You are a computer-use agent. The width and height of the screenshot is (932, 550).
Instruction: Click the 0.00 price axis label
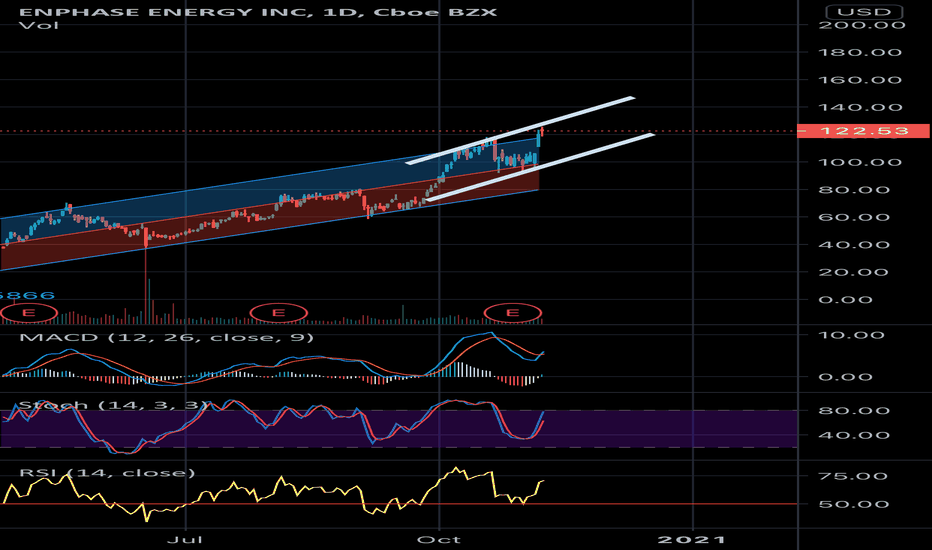(846, 300)
